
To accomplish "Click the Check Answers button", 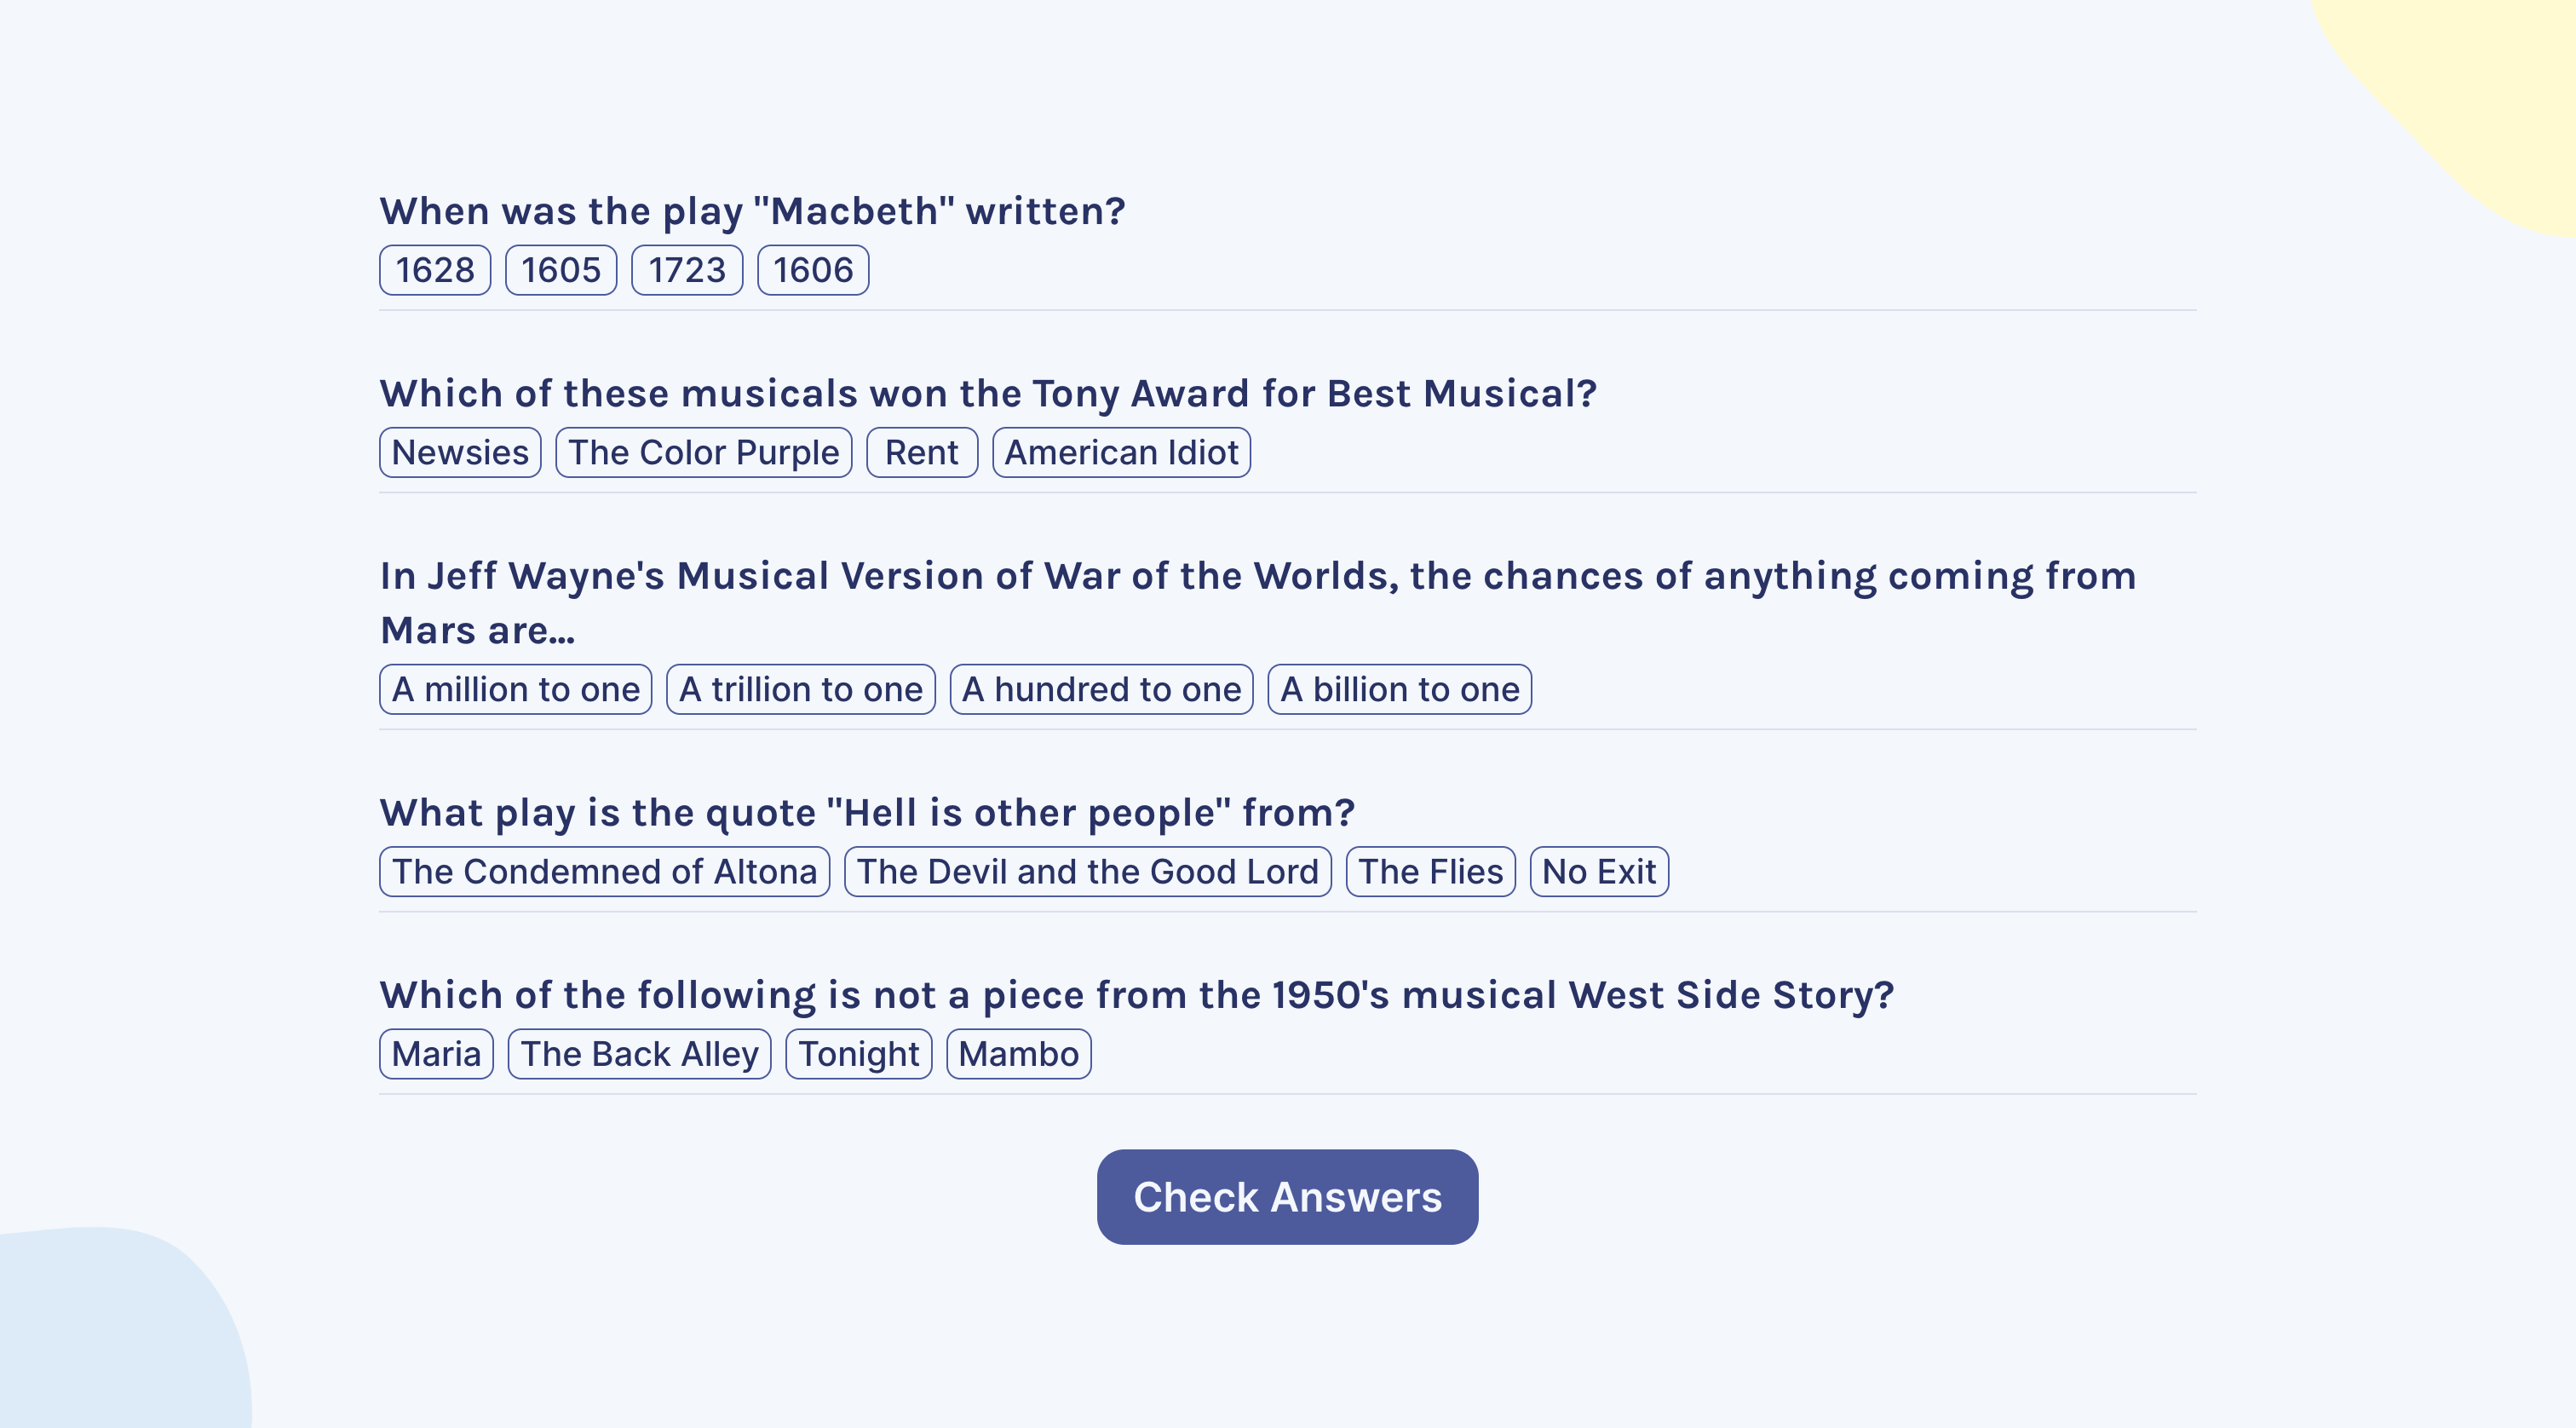I will (x=1288, y=1197).
